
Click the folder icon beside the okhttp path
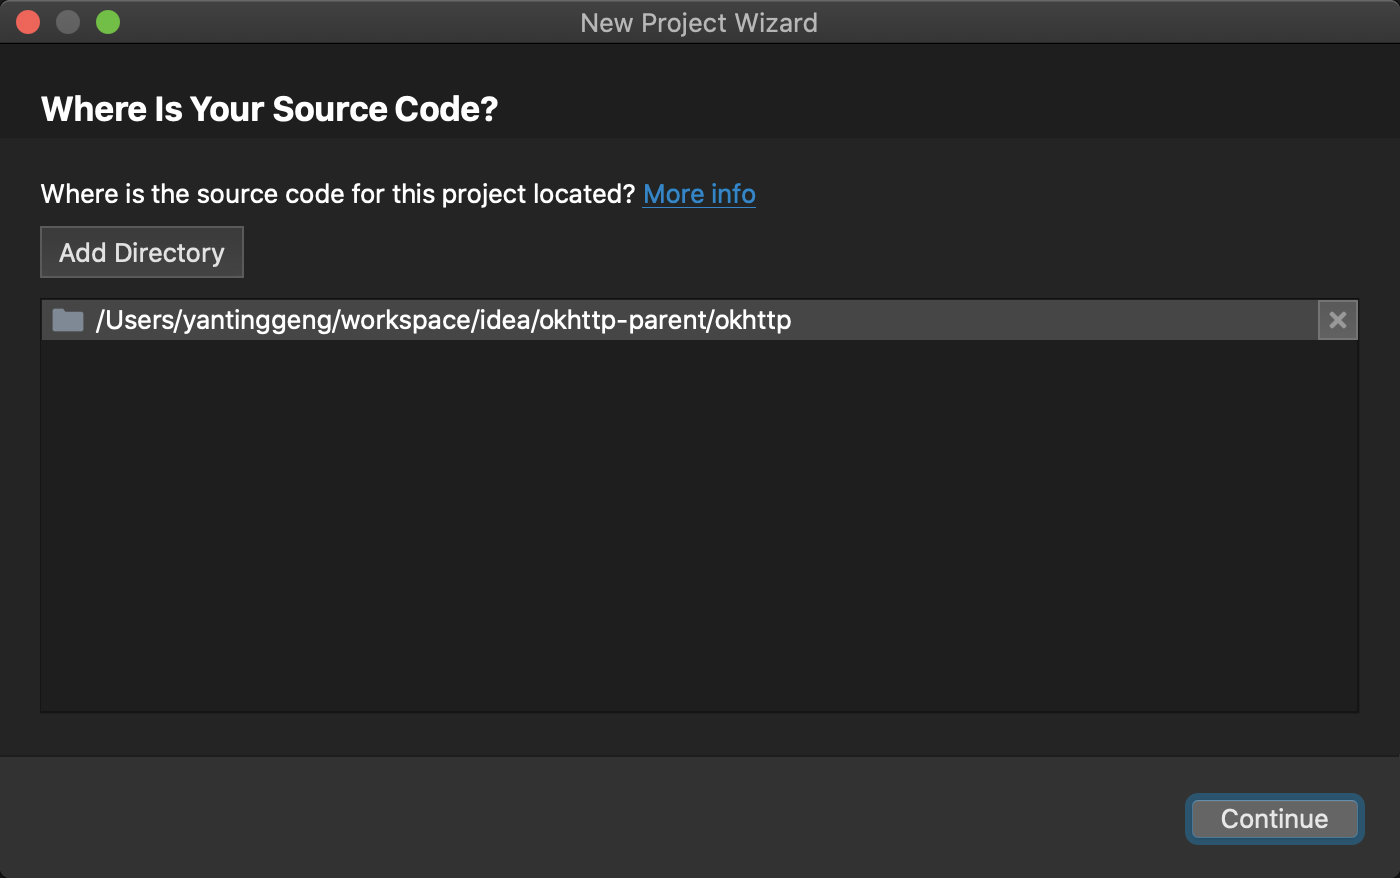68,320
